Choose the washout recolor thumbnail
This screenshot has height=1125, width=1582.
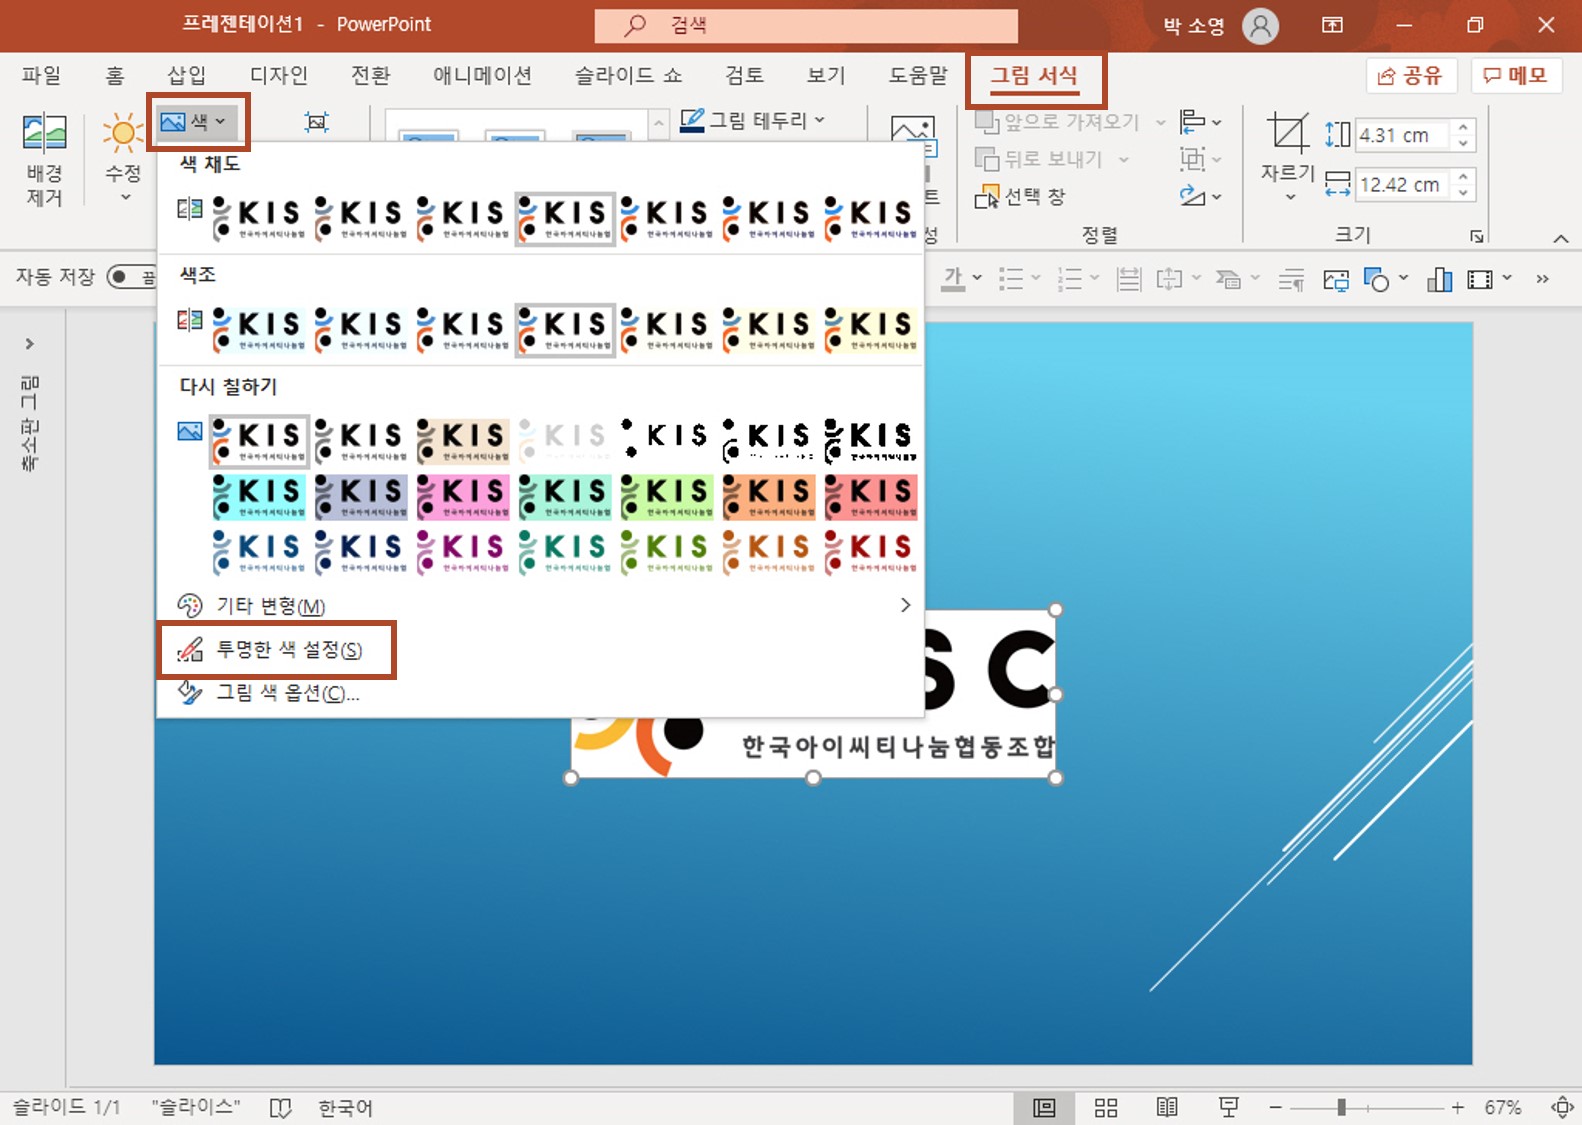click(565, 441)
